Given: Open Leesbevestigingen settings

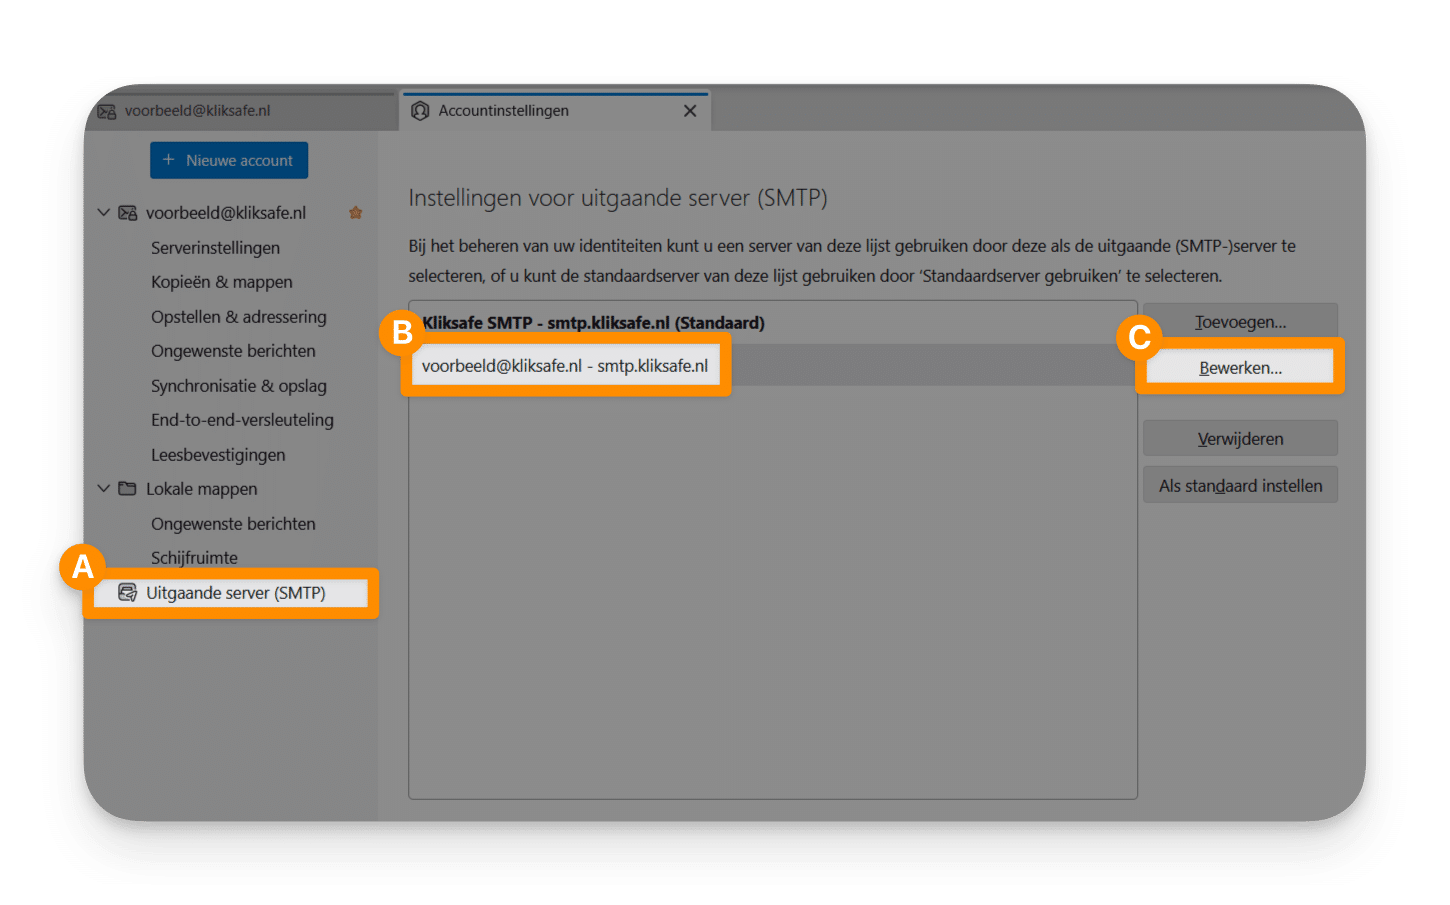Looking at the screenshot, I should tap(218, 455).
